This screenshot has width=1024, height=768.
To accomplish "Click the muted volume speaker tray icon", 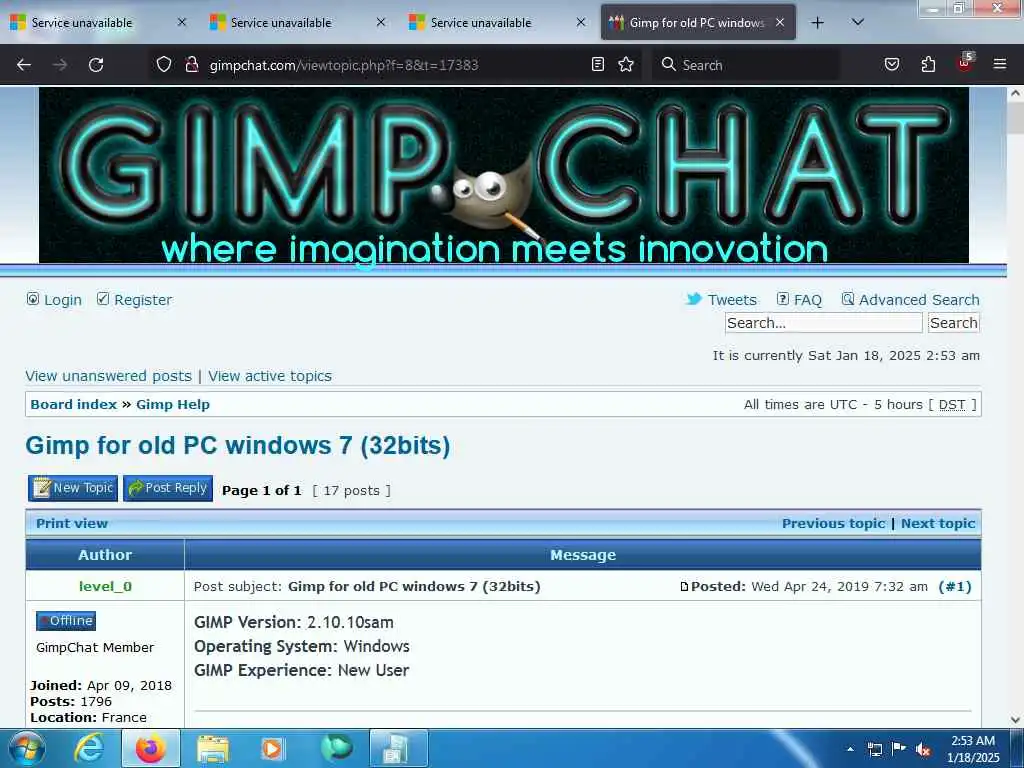I will 923,750.
